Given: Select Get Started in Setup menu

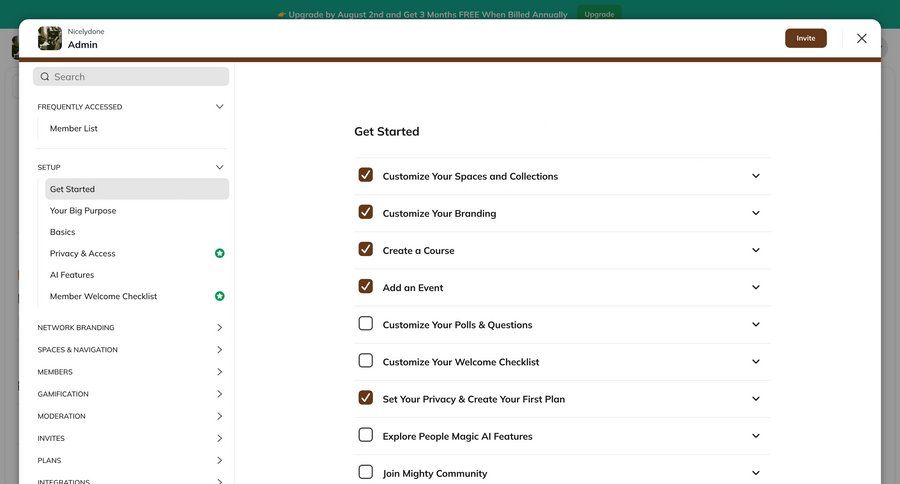Looking at the screenshot, I should pos(137,189).
